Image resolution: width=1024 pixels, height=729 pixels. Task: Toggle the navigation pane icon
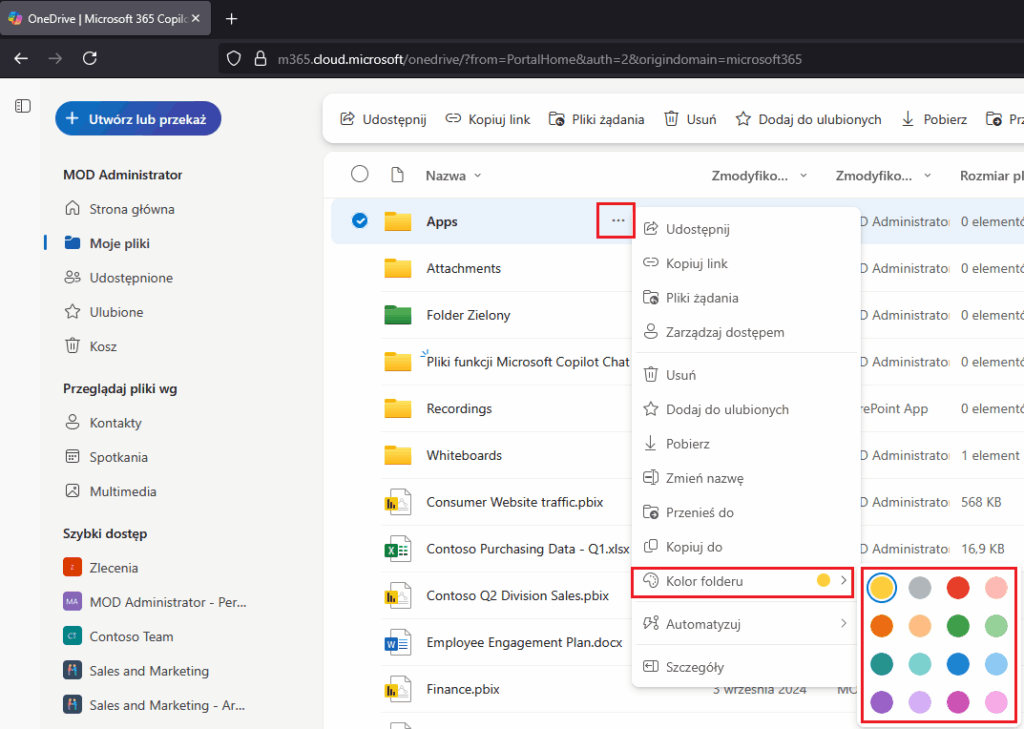click(23, 106)
